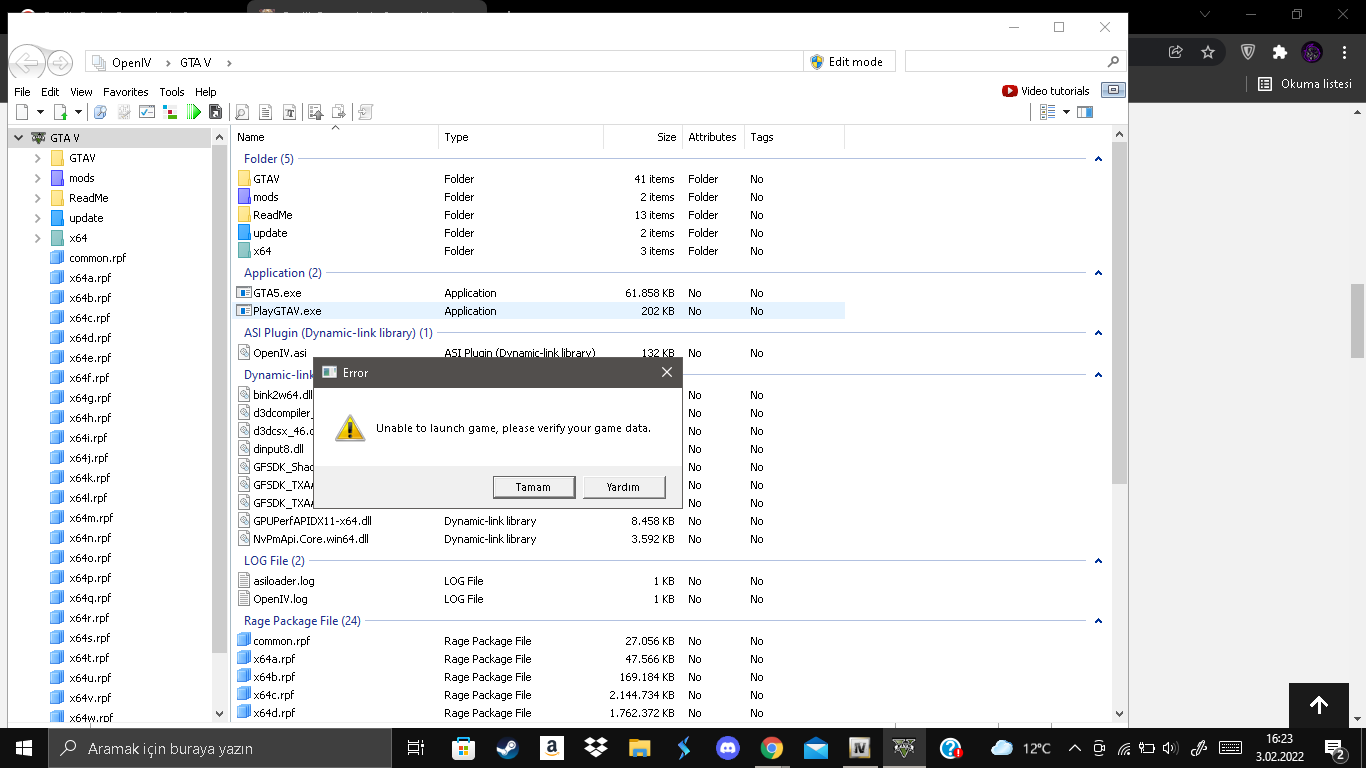Viewport: 1366px width, 768px height.
Task: Expand the update folder in the tree
Action: [x=37, y=218]
